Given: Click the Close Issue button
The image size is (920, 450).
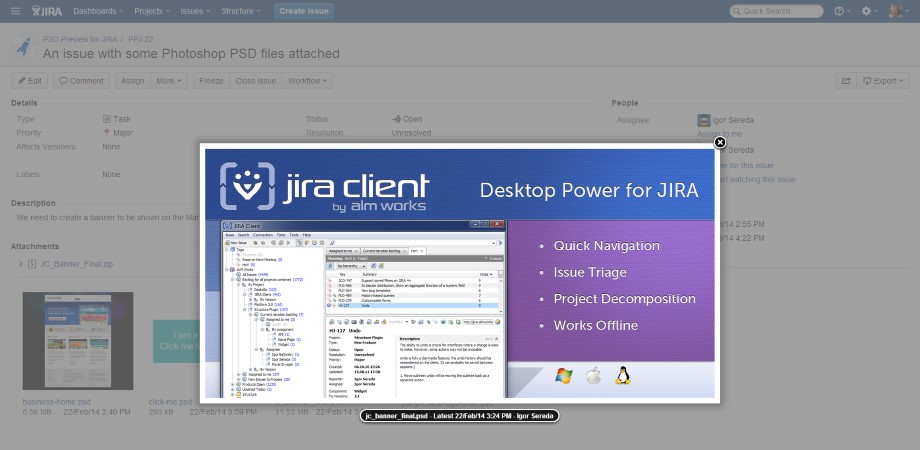Looking at the screenshot, I should coord(256,81).
